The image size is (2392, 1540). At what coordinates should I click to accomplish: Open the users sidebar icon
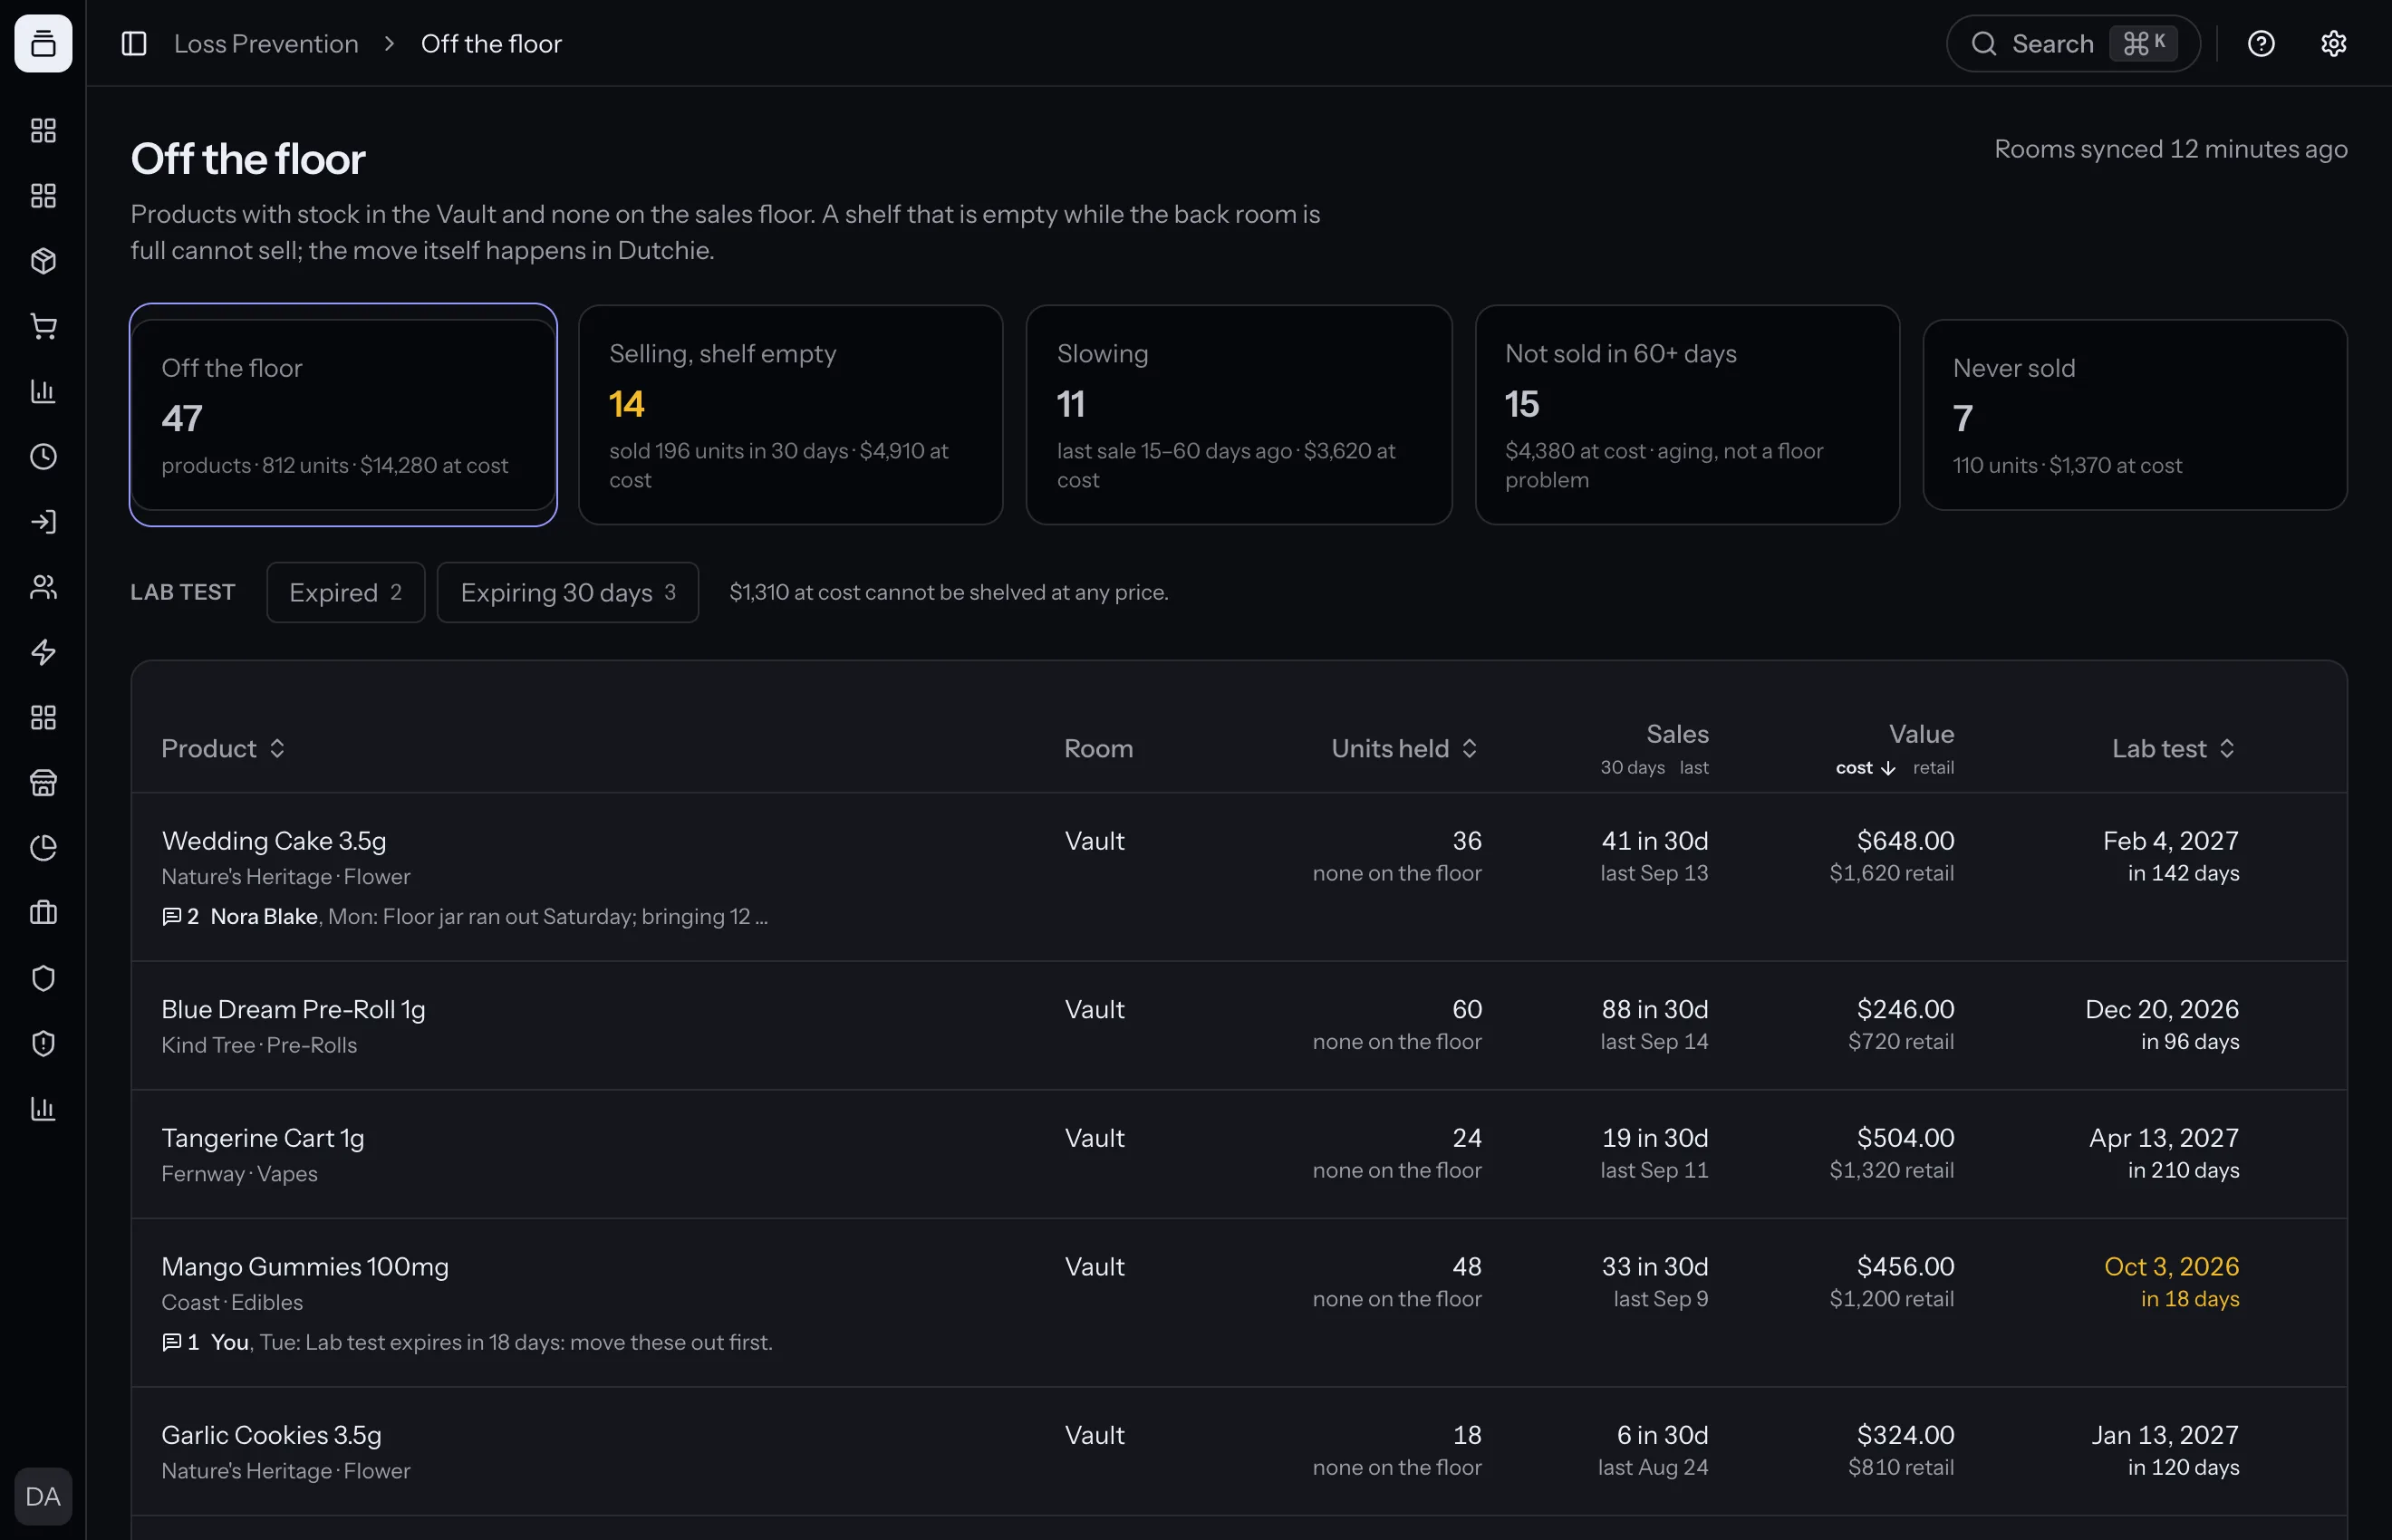[43, 587]
